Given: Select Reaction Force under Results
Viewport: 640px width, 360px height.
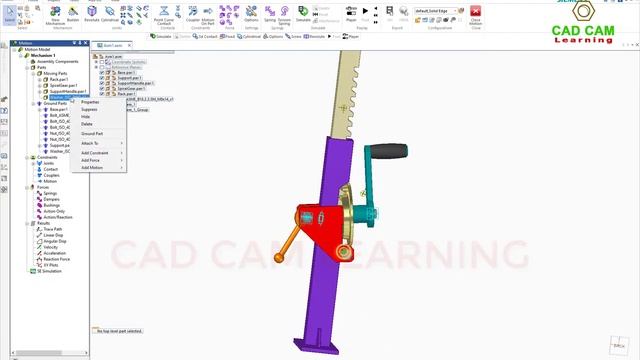Looking at the screenshot, I should point(57,259).
